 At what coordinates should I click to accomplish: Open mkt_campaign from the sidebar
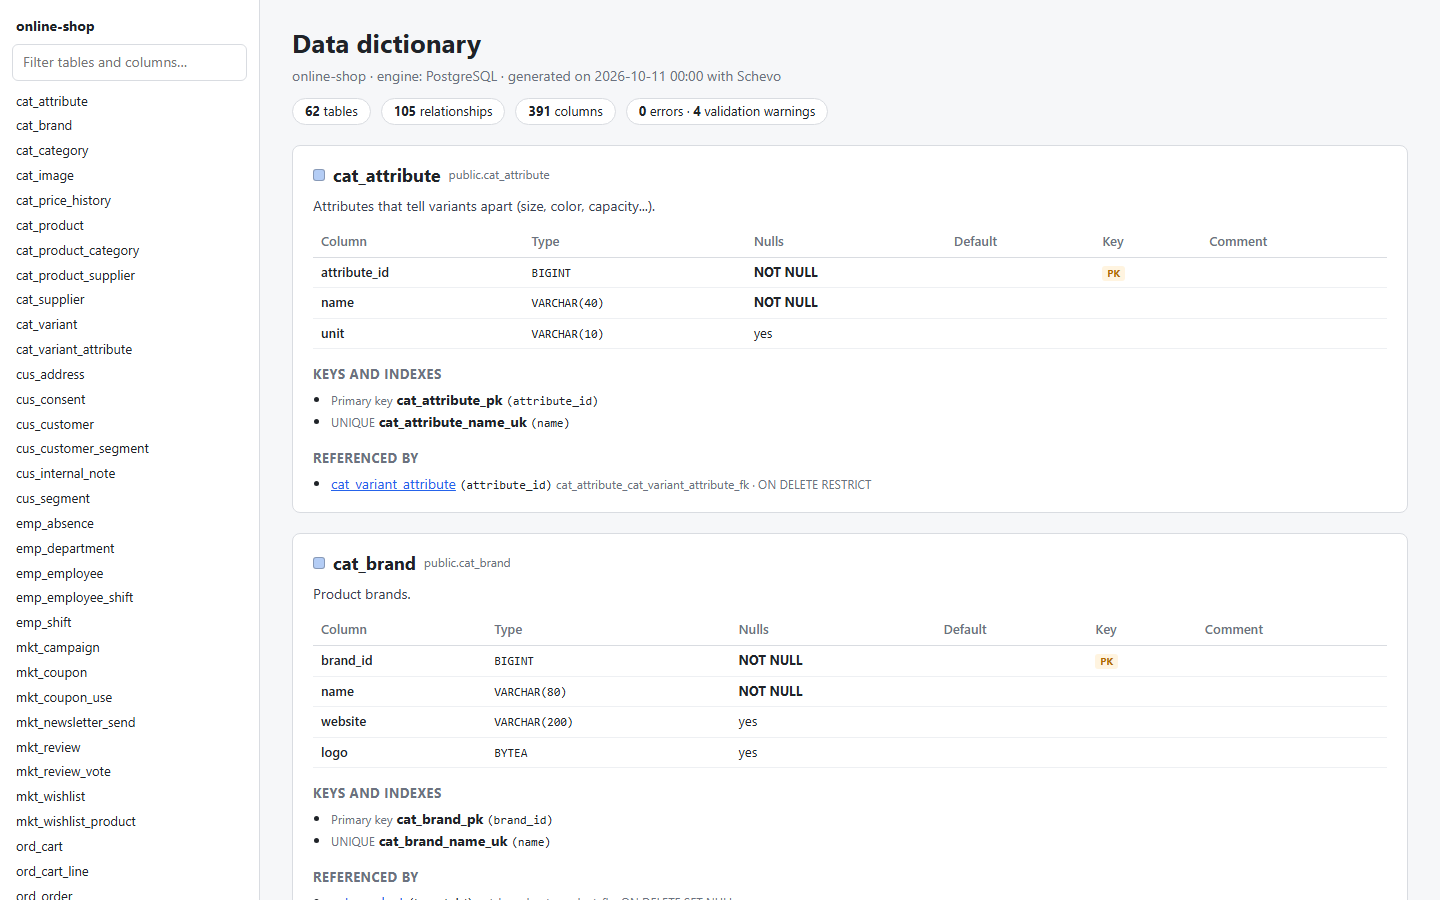pos(58,648)
